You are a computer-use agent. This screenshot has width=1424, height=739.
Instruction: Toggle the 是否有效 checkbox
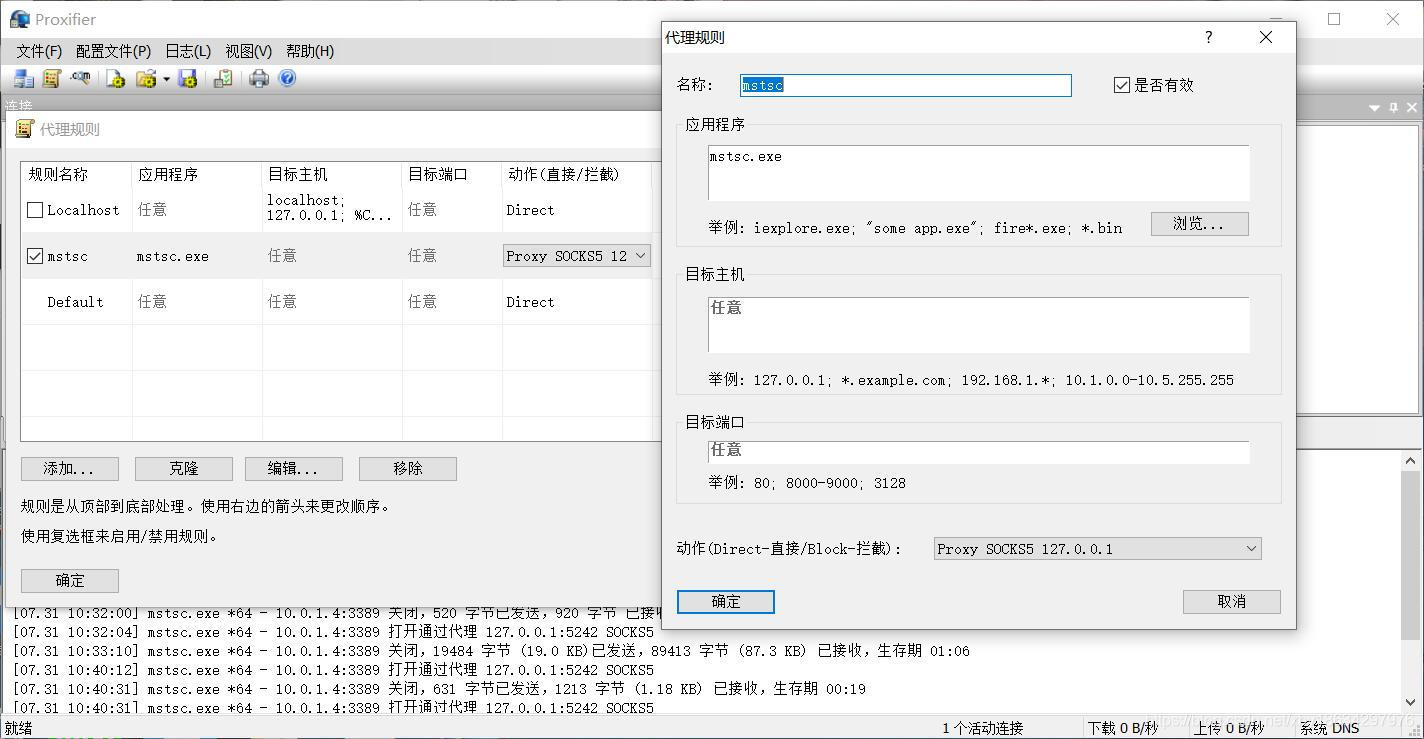[1122, 85]
